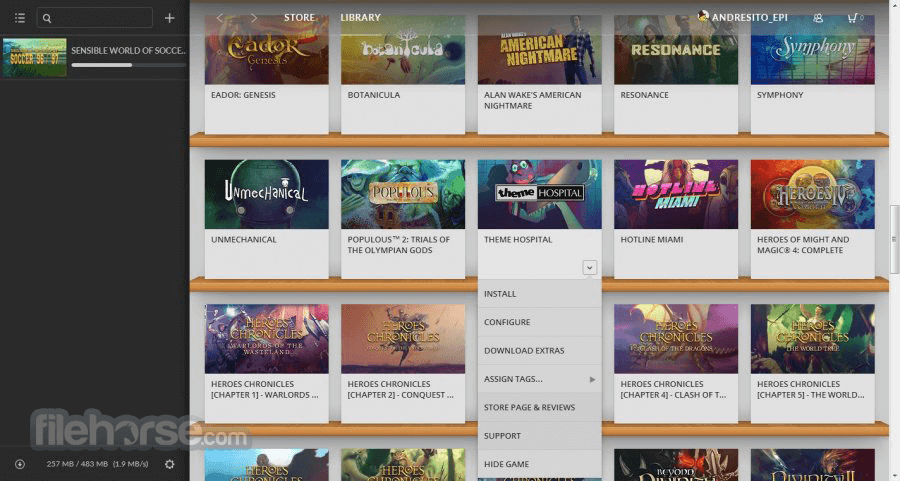Open Resonance game cover
Viewport: 900px width, 481px height.
coord(676,50)
